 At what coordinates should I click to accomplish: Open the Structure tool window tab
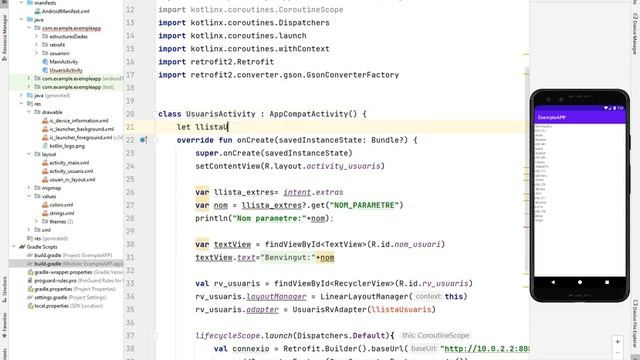click(4, 289)
